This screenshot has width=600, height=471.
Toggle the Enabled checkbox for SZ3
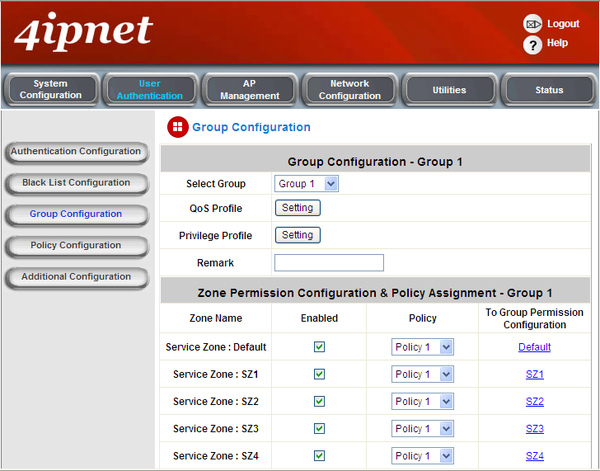[x=319, y=429]
